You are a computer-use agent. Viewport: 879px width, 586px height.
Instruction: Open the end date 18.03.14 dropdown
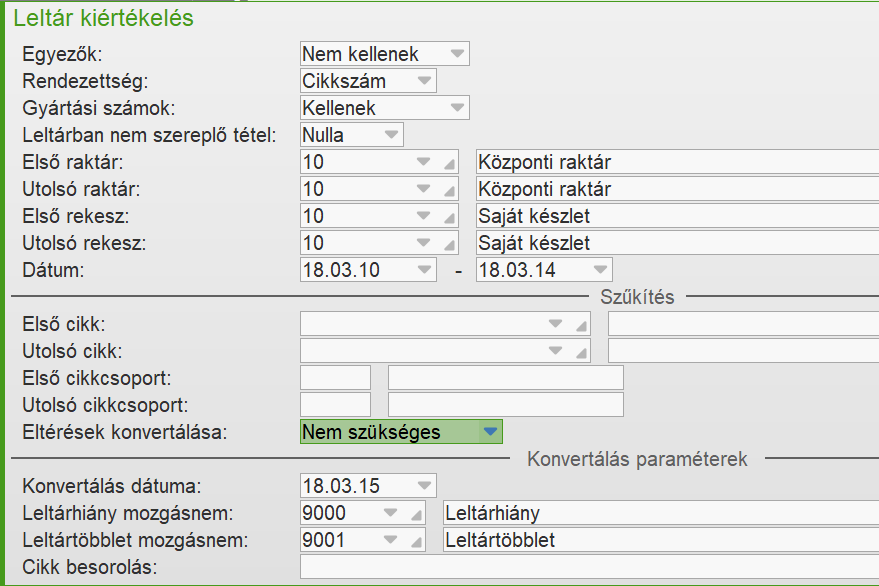click(599, 270)
